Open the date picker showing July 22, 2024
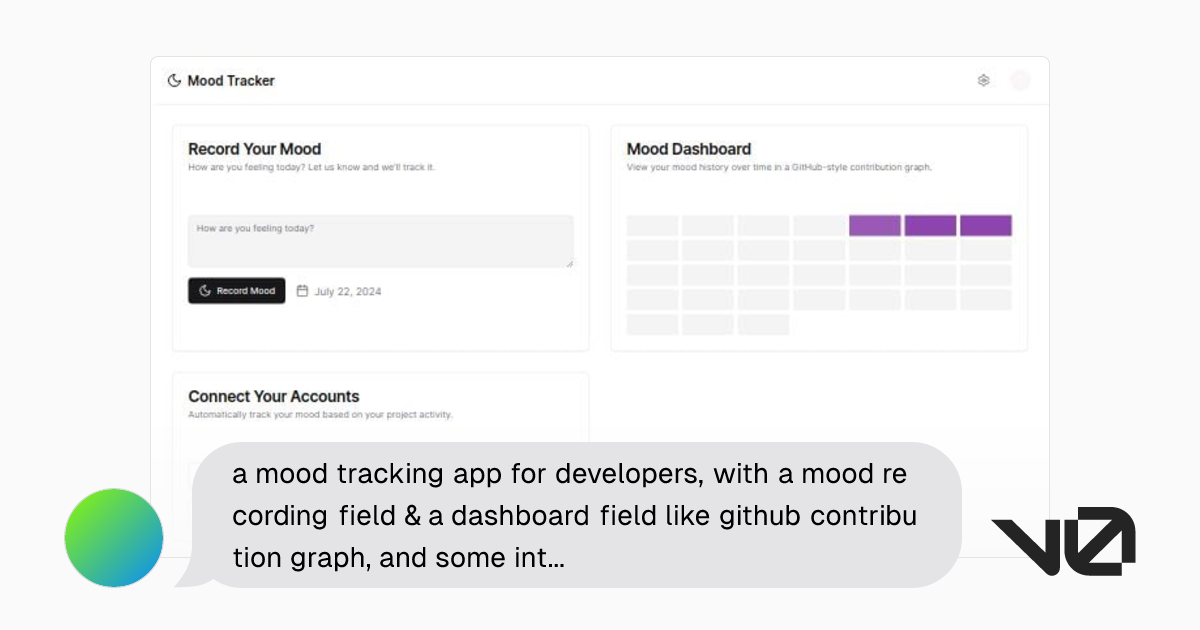Viewport: 1200px width, 630px height. click(x=338, y=291)
